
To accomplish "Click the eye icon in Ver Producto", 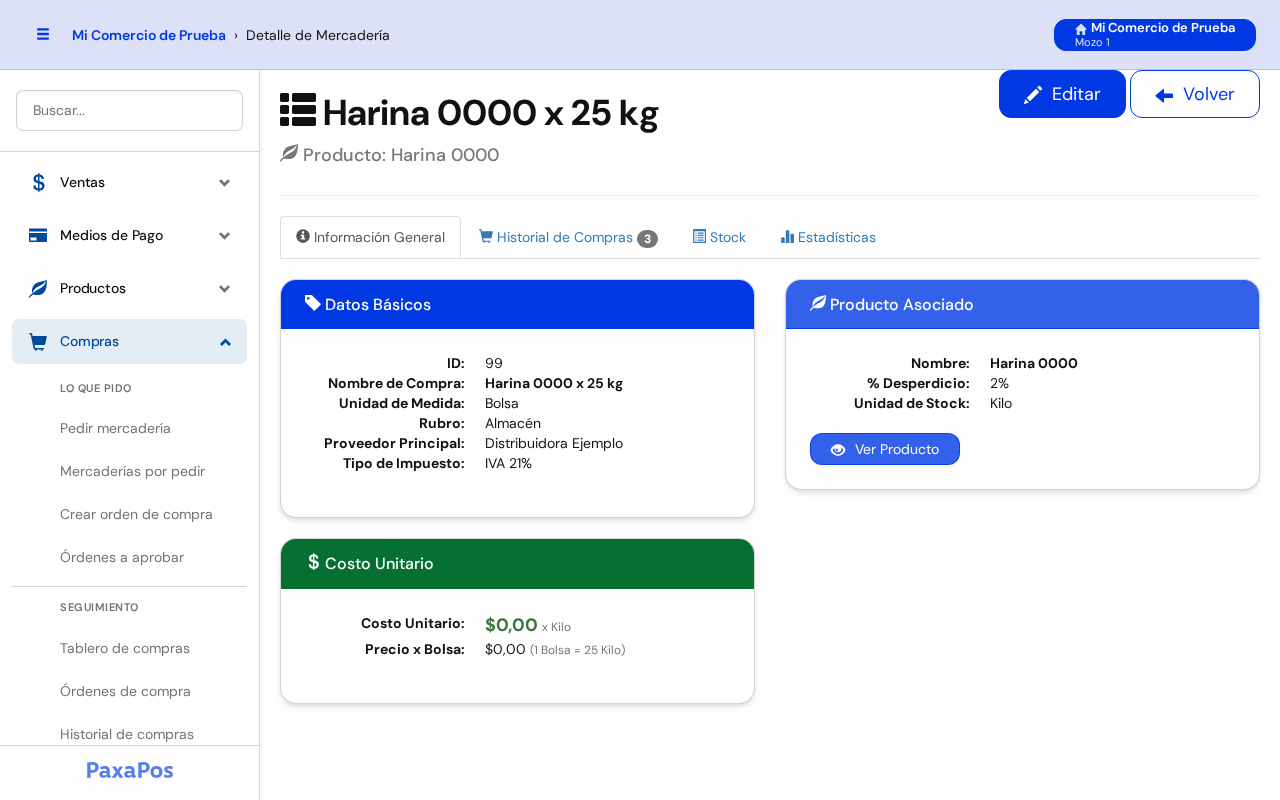I will tap(838, 450).
